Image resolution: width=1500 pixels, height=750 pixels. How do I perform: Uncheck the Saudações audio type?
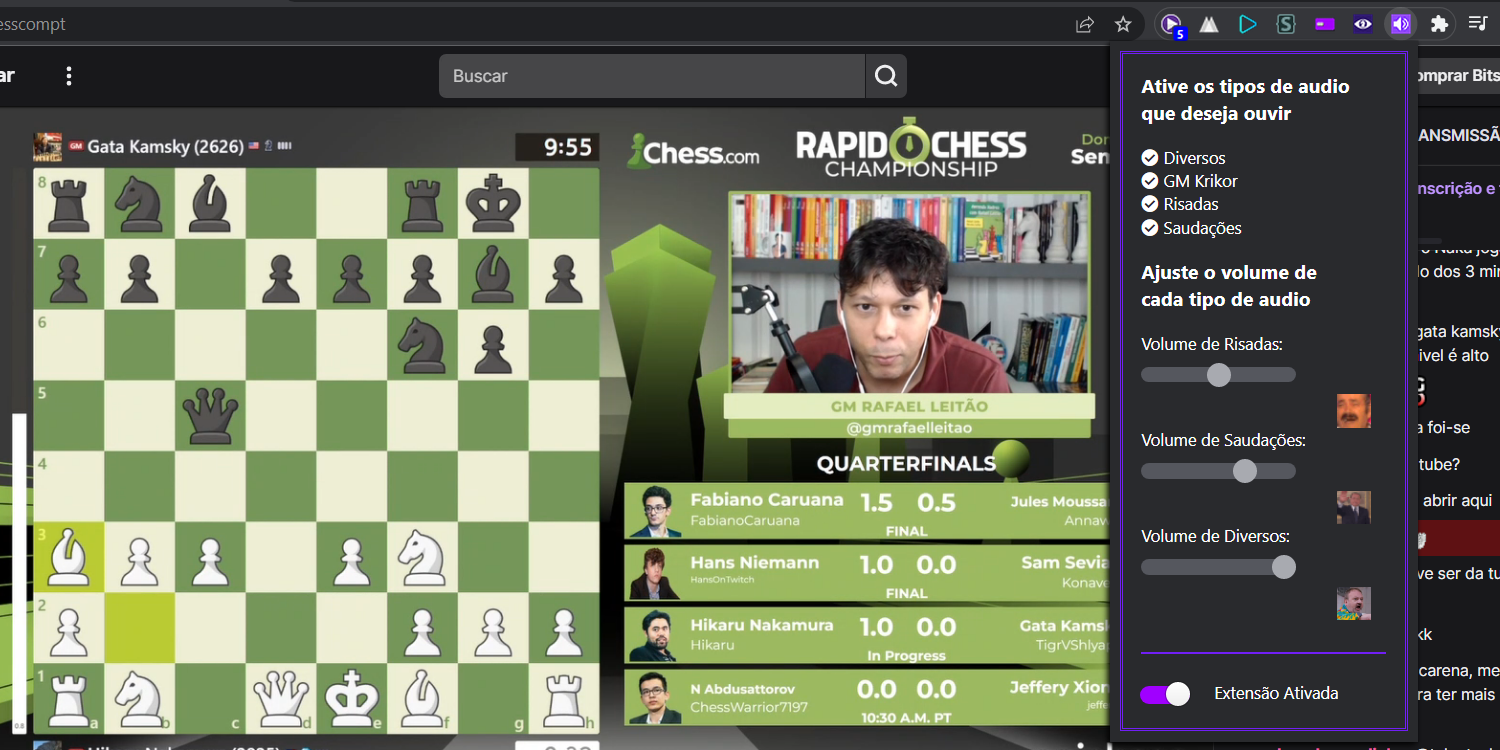(1150, 228)
